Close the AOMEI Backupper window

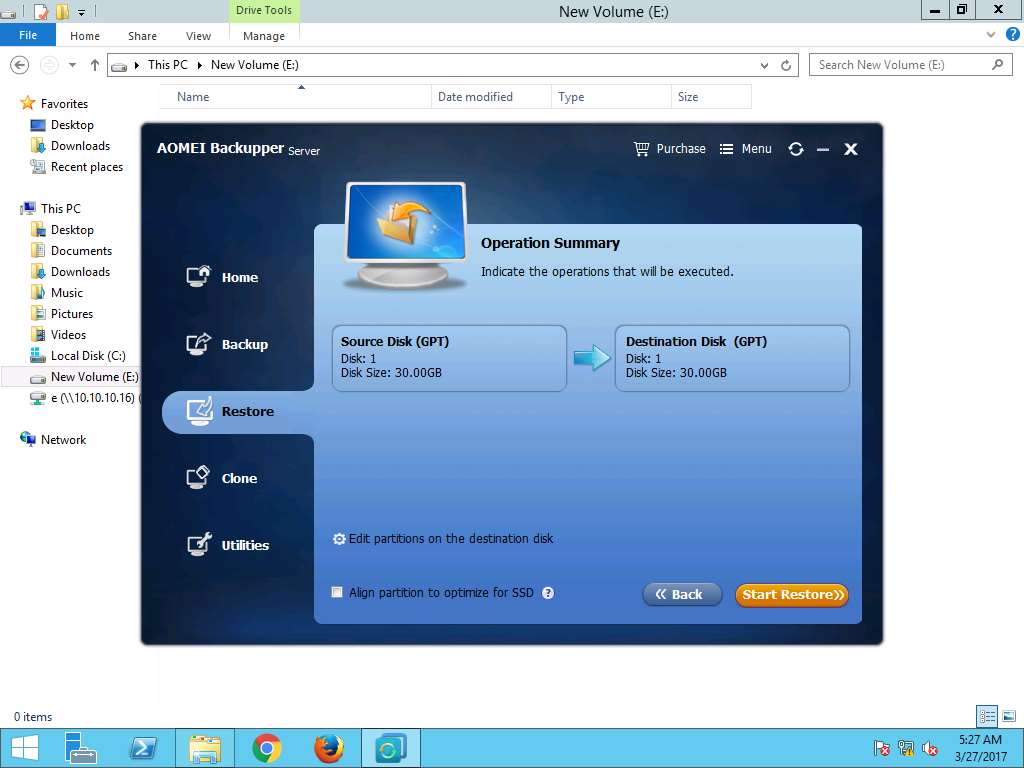850,149
